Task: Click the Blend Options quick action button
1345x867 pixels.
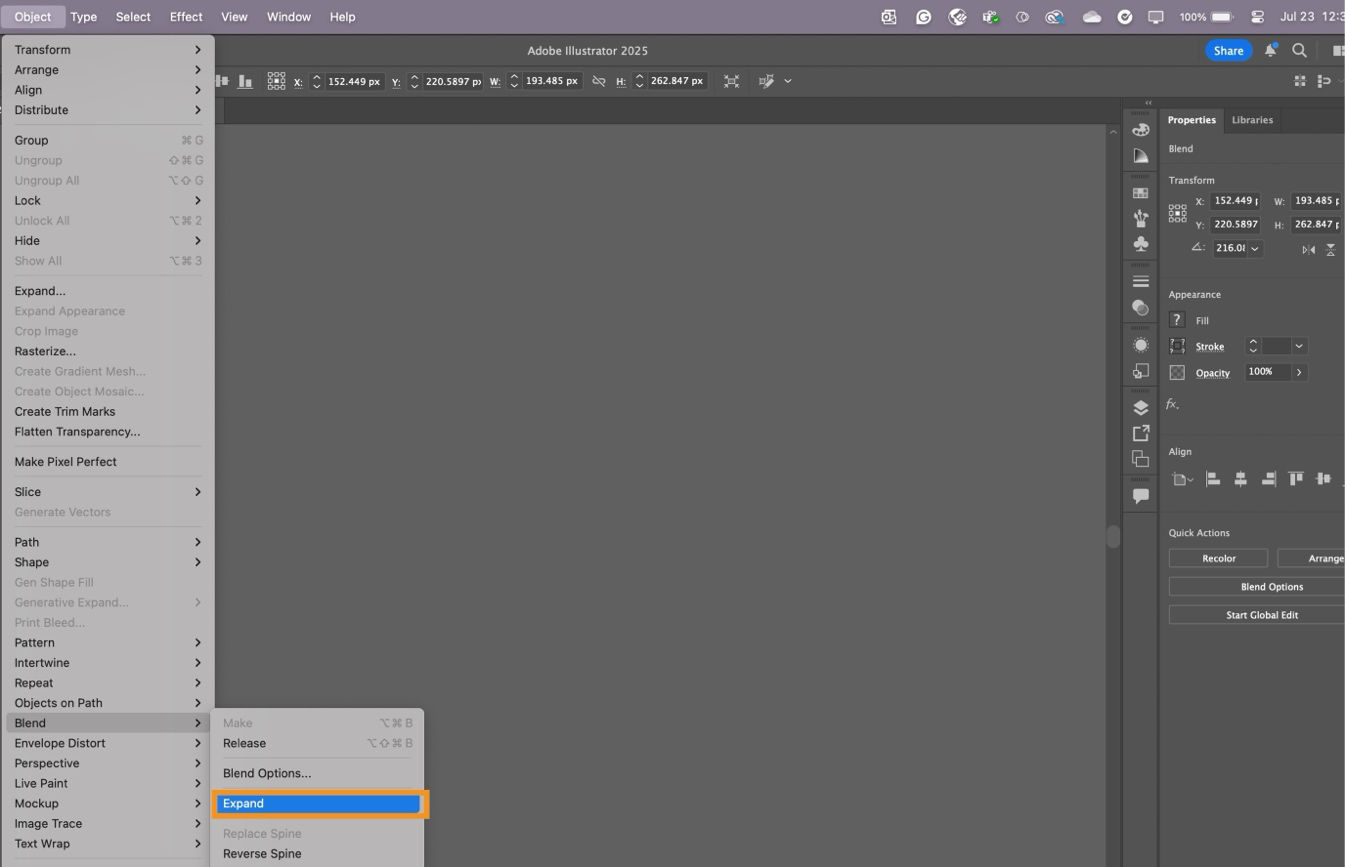Action: coord(1272,586)
